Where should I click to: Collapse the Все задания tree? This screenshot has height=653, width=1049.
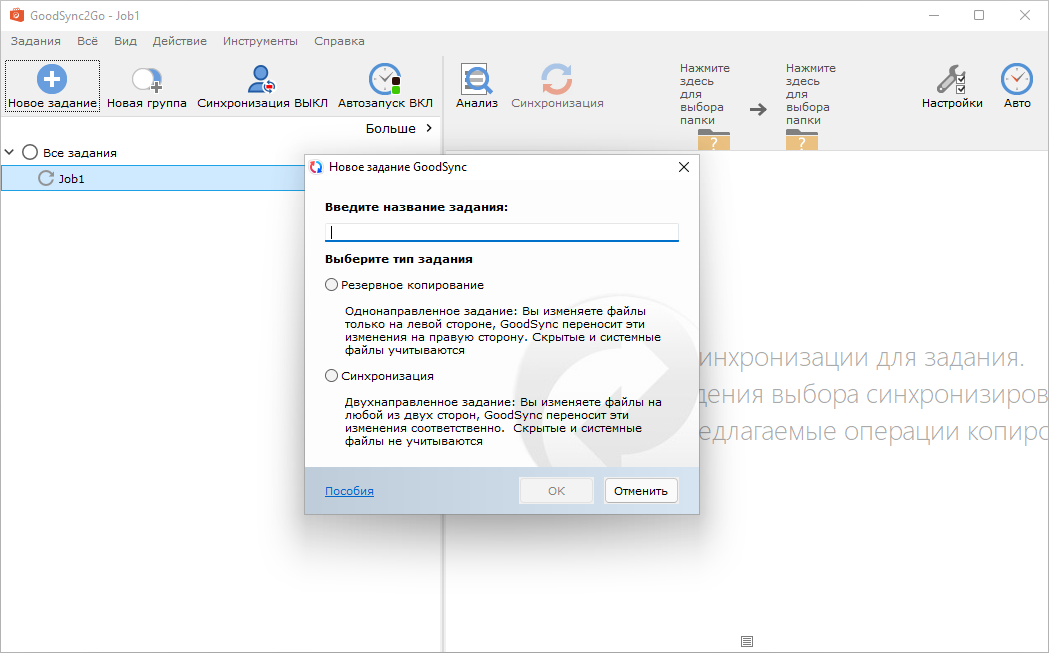(10, 153)
